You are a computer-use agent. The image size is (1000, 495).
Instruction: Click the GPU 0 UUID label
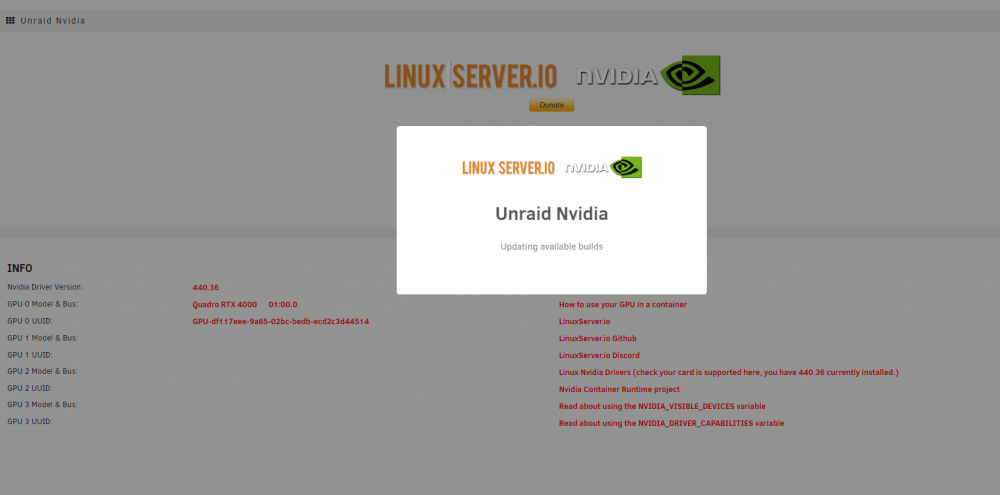29,320
